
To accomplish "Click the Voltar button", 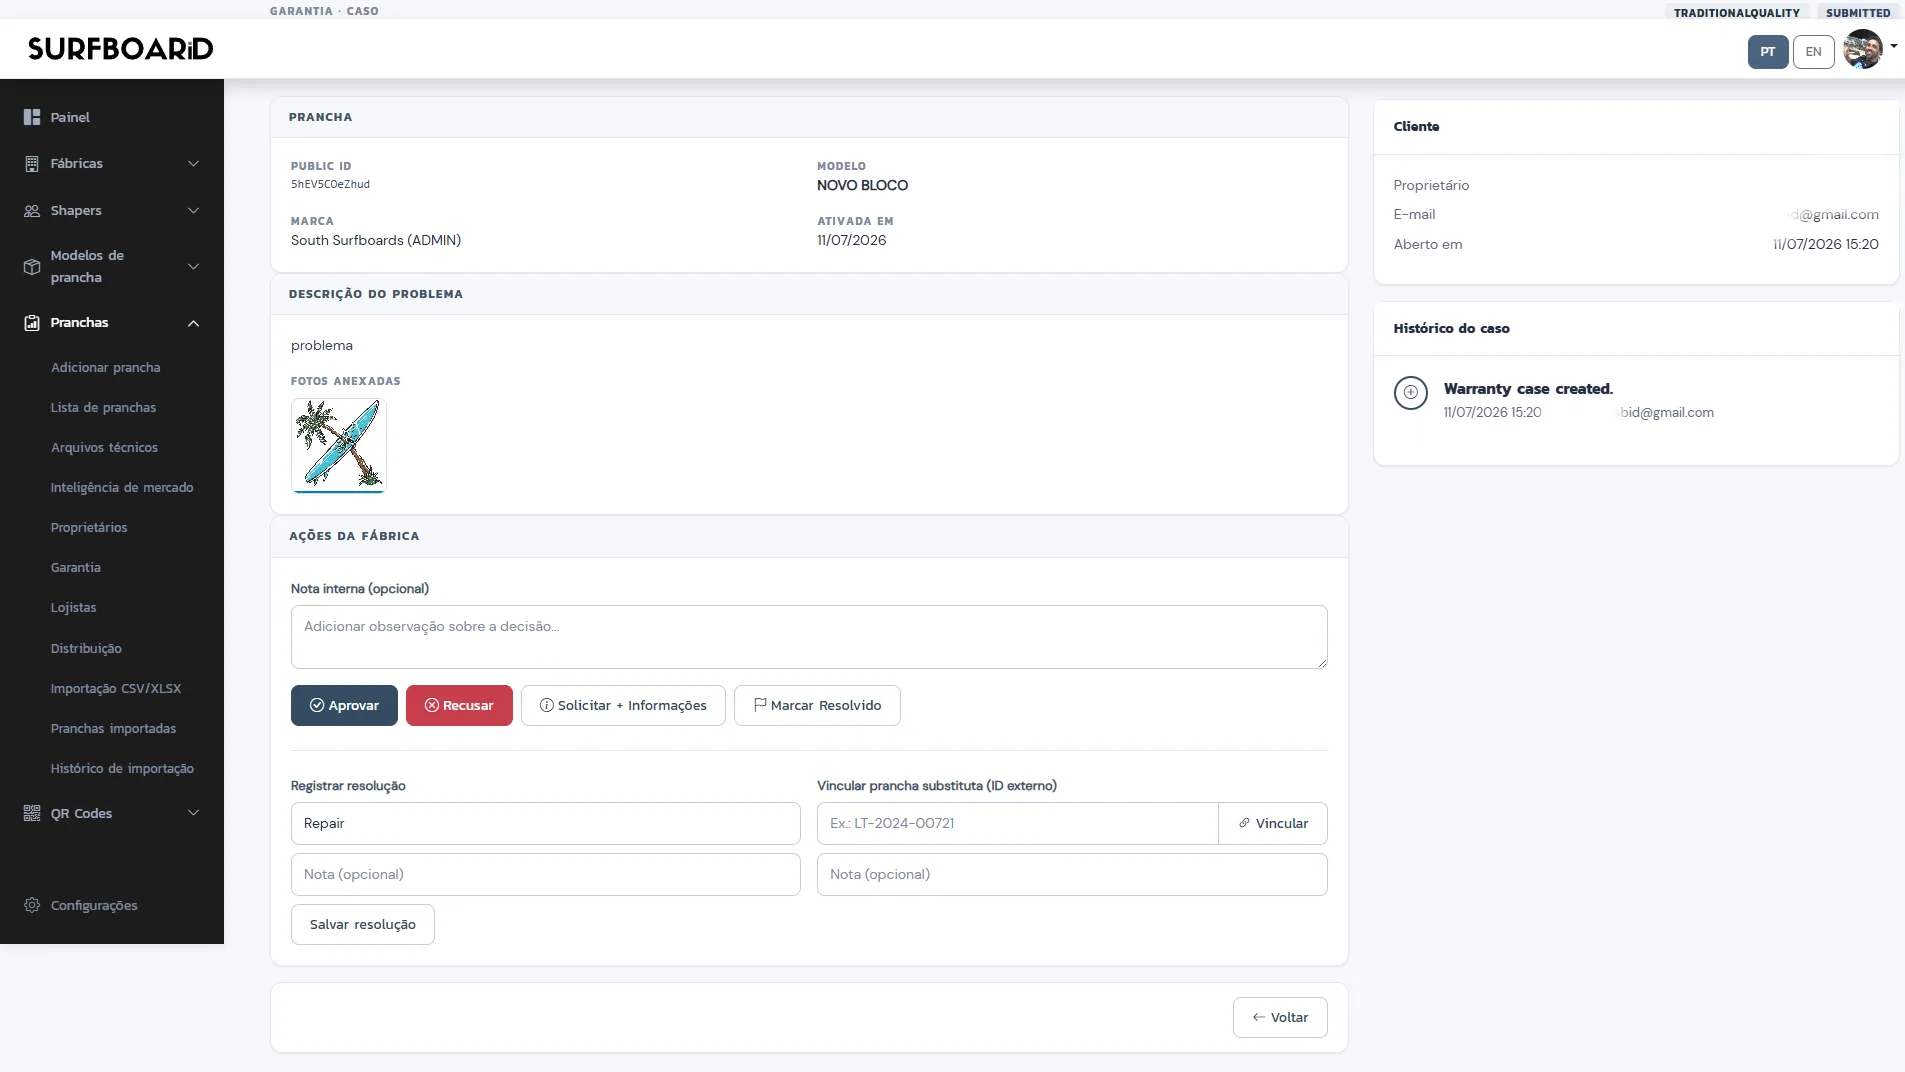I will pyautogui.click(x=1280, y=1017).
